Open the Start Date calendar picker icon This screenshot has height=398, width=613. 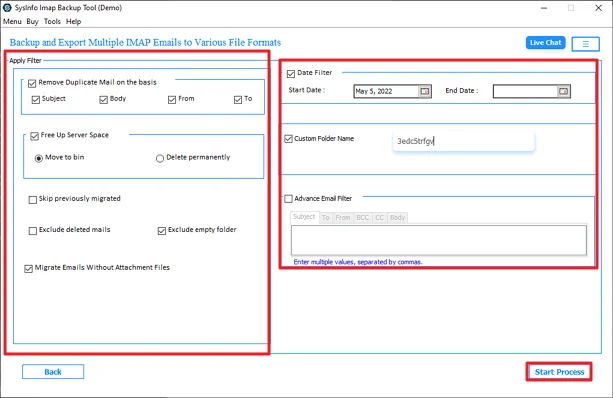click(x=425, y=91)
